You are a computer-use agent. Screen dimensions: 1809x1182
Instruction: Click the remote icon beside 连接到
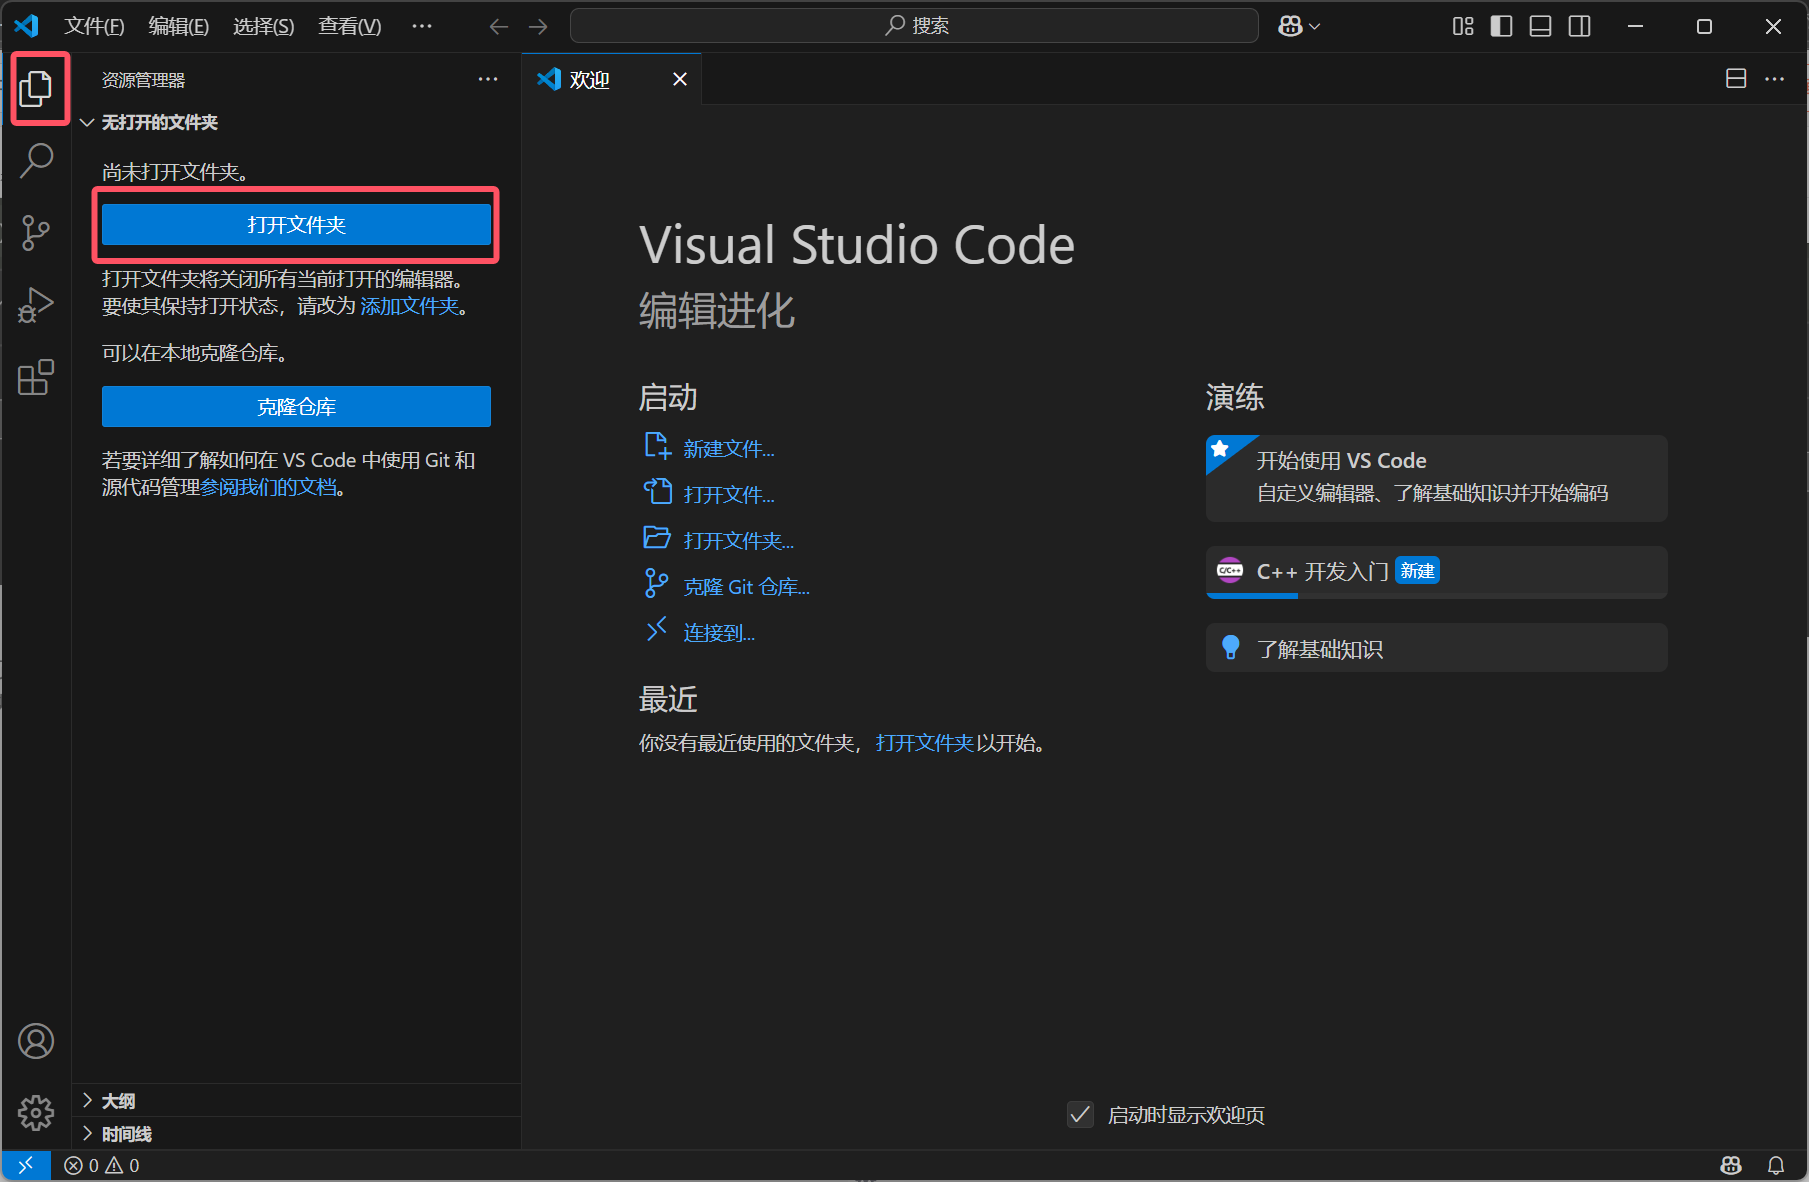tap(657, 629)
